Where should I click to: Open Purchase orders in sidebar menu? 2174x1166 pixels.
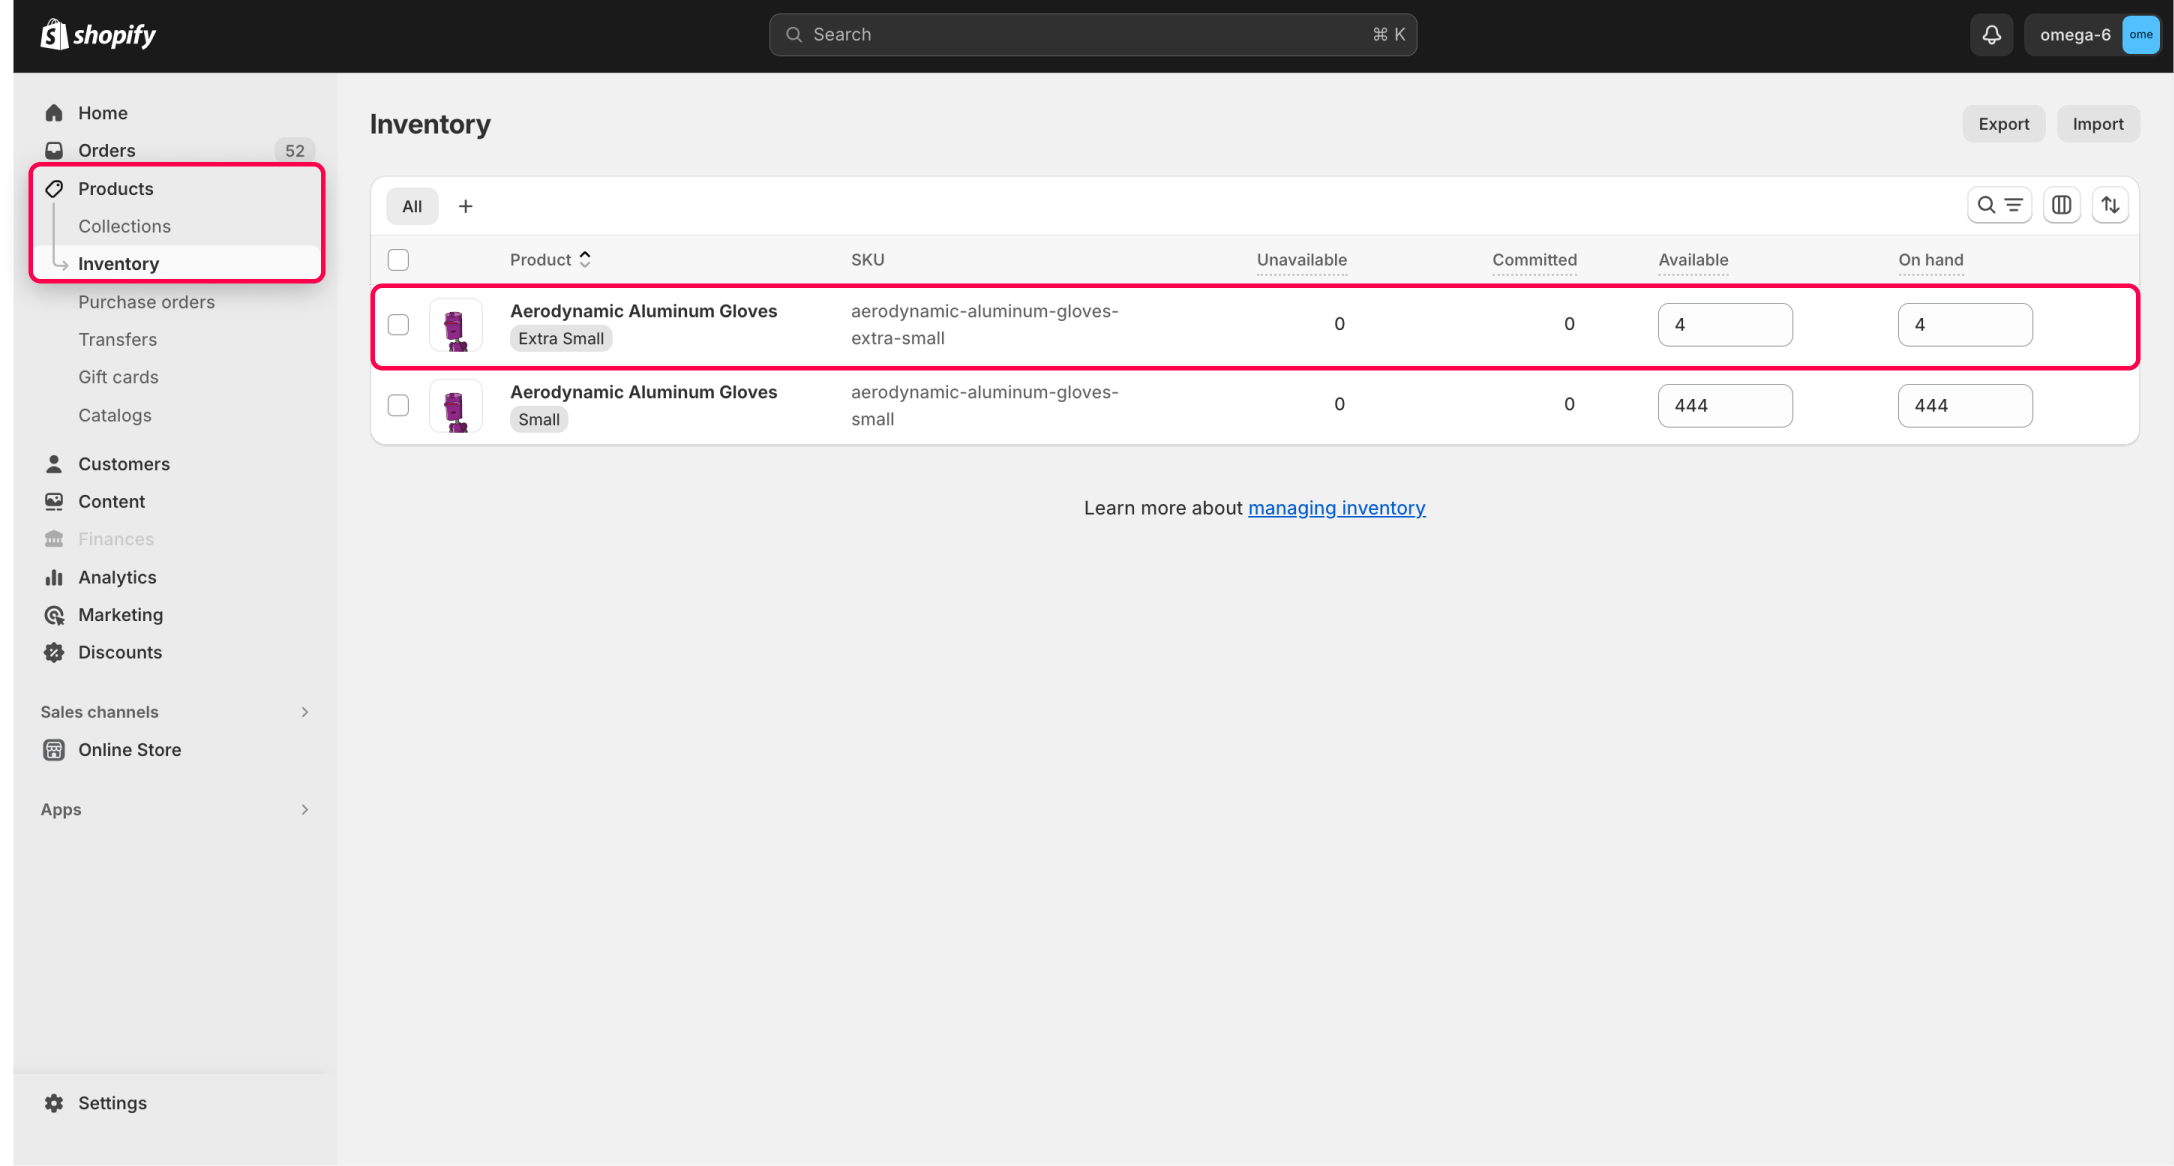(146, 302)
